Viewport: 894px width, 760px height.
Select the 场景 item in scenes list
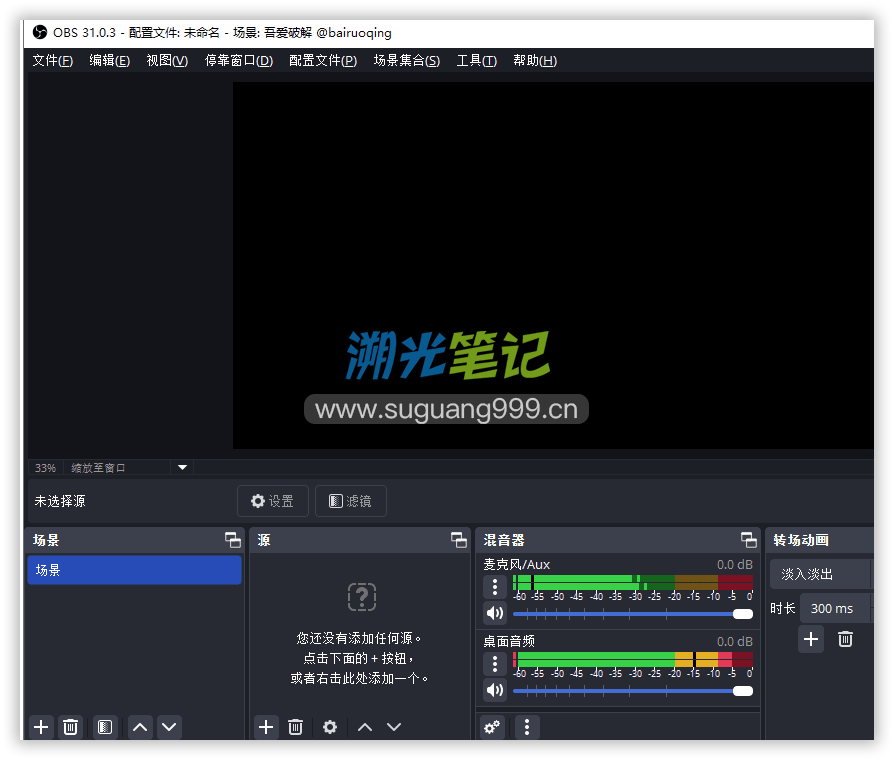(134, 570)
